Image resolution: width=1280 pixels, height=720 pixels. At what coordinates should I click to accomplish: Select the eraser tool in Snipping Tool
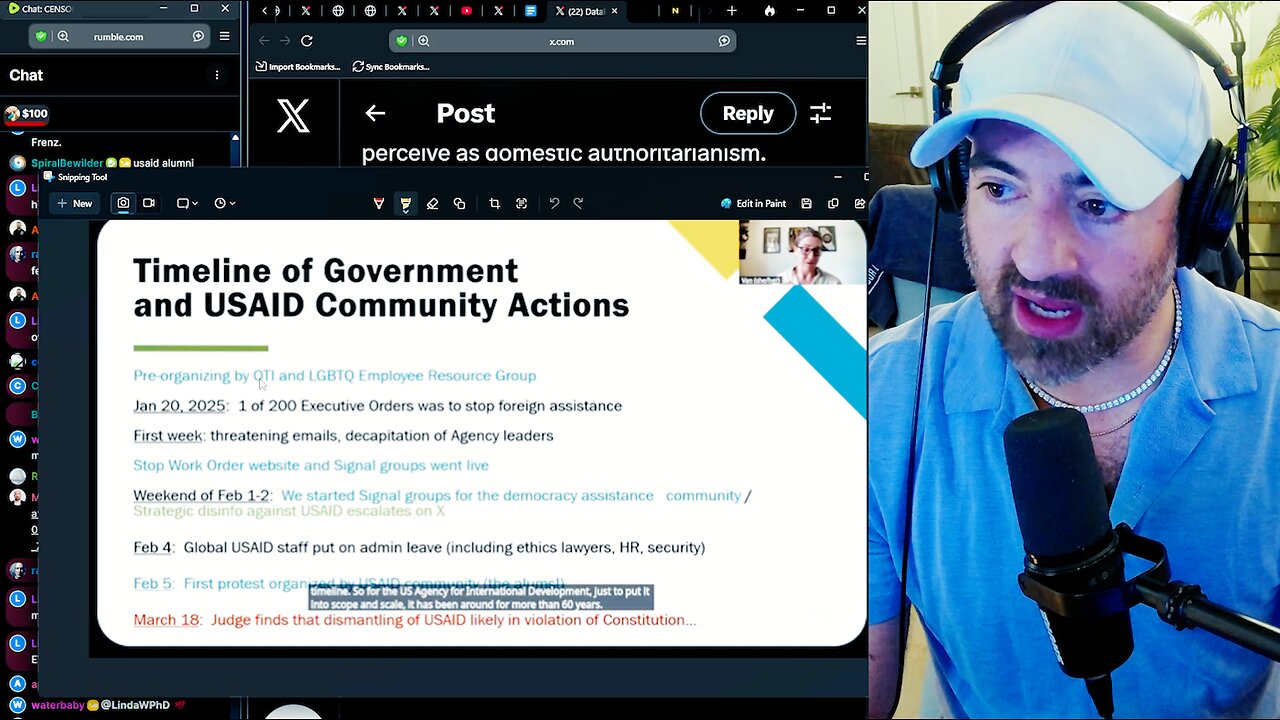click(432, 203)
